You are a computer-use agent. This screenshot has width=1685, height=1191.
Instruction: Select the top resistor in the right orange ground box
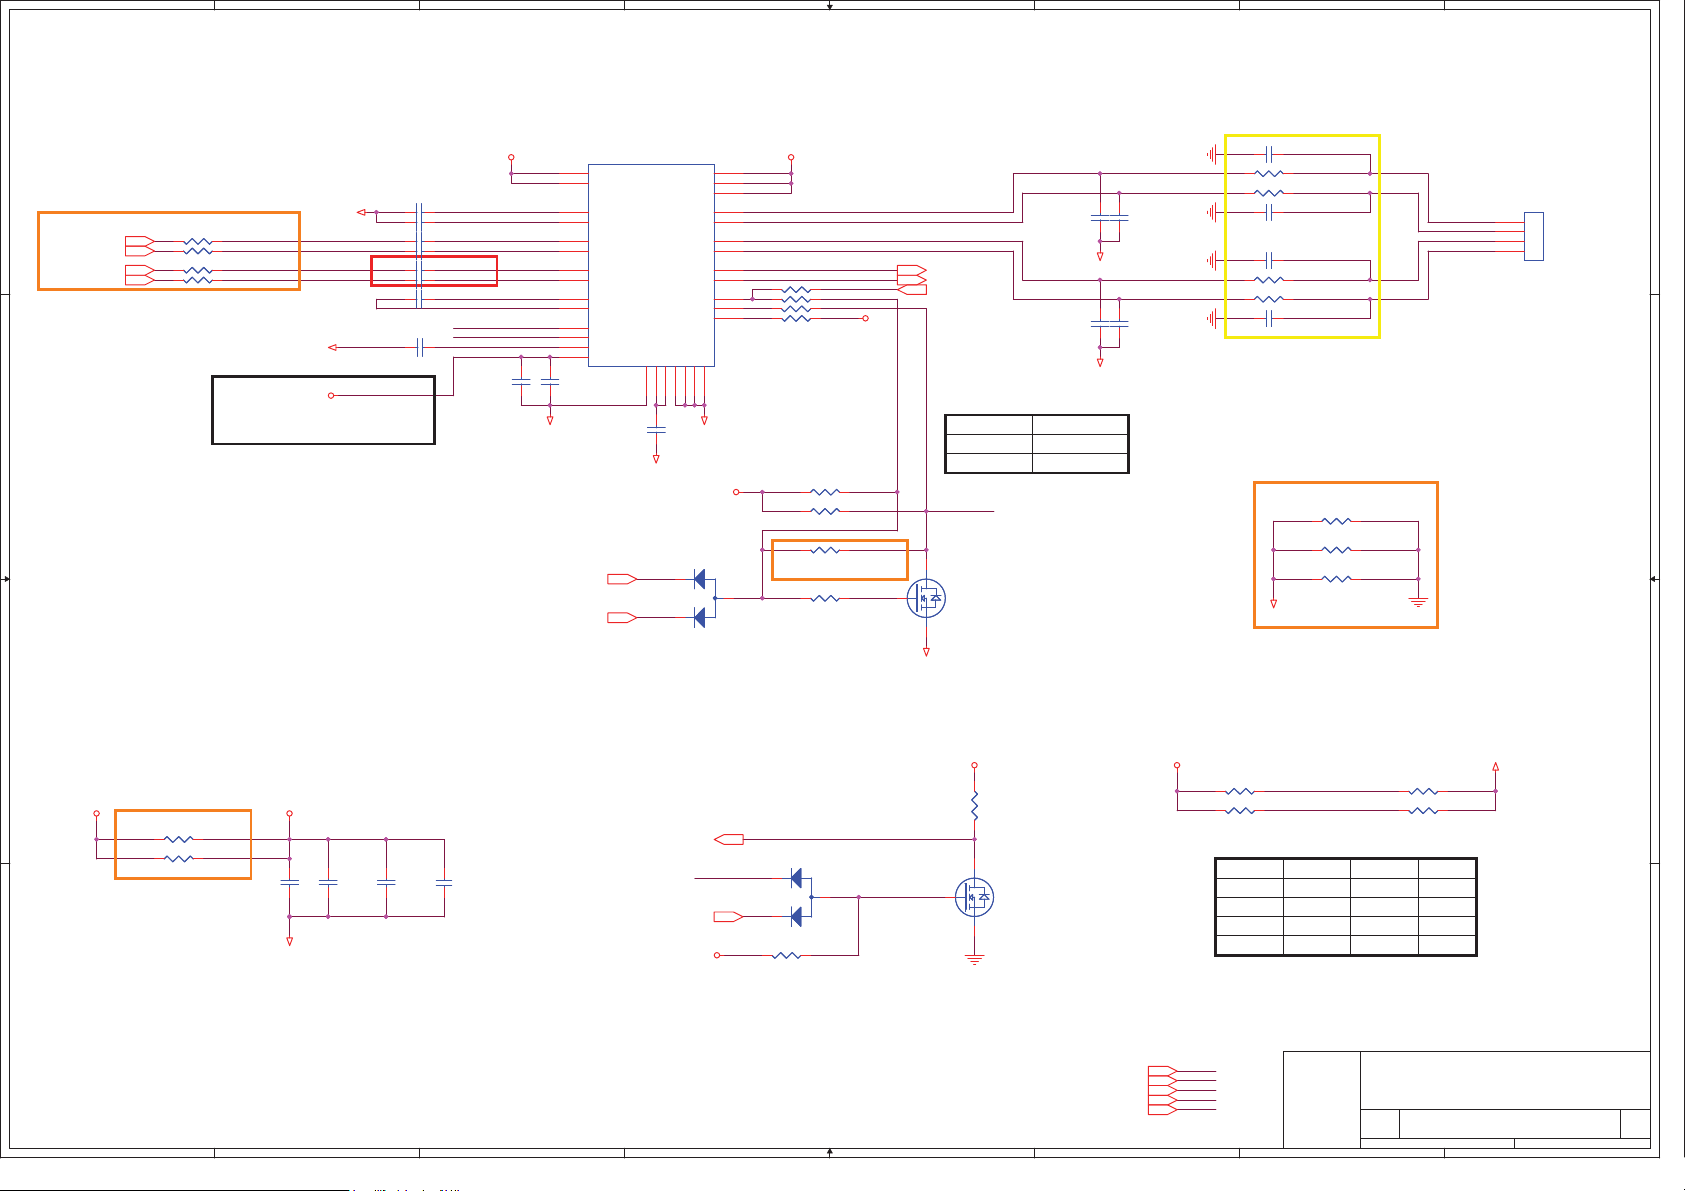tap(1336, 521)
